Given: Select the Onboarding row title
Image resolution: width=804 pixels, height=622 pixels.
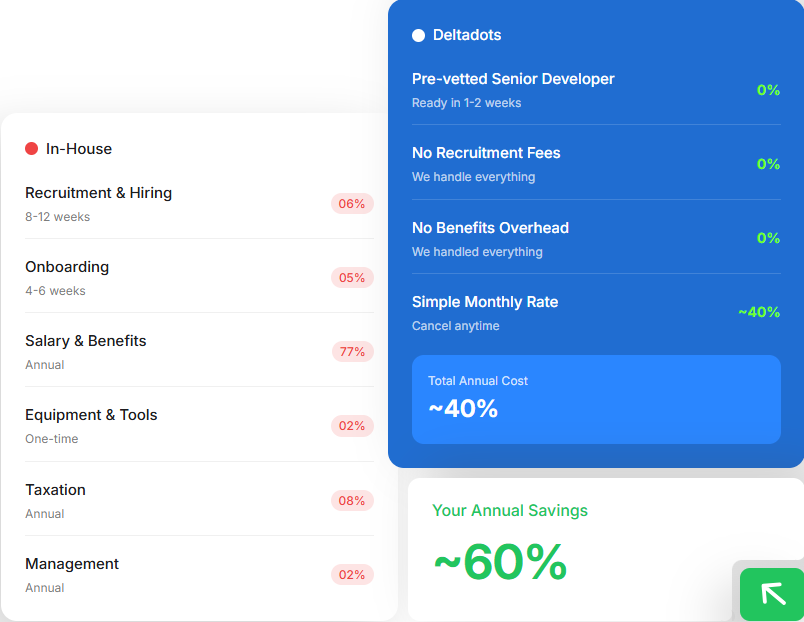Looking at the screenshot, I should coord(67,267).
